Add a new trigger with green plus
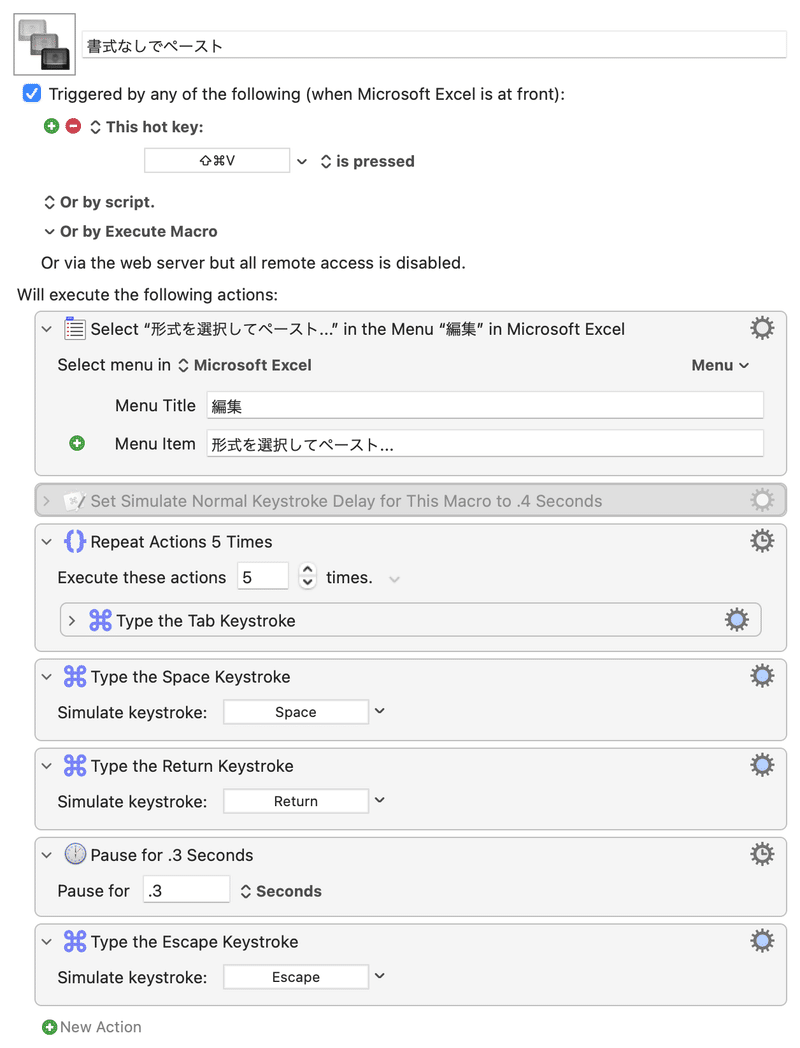 [x=51, y=126]
